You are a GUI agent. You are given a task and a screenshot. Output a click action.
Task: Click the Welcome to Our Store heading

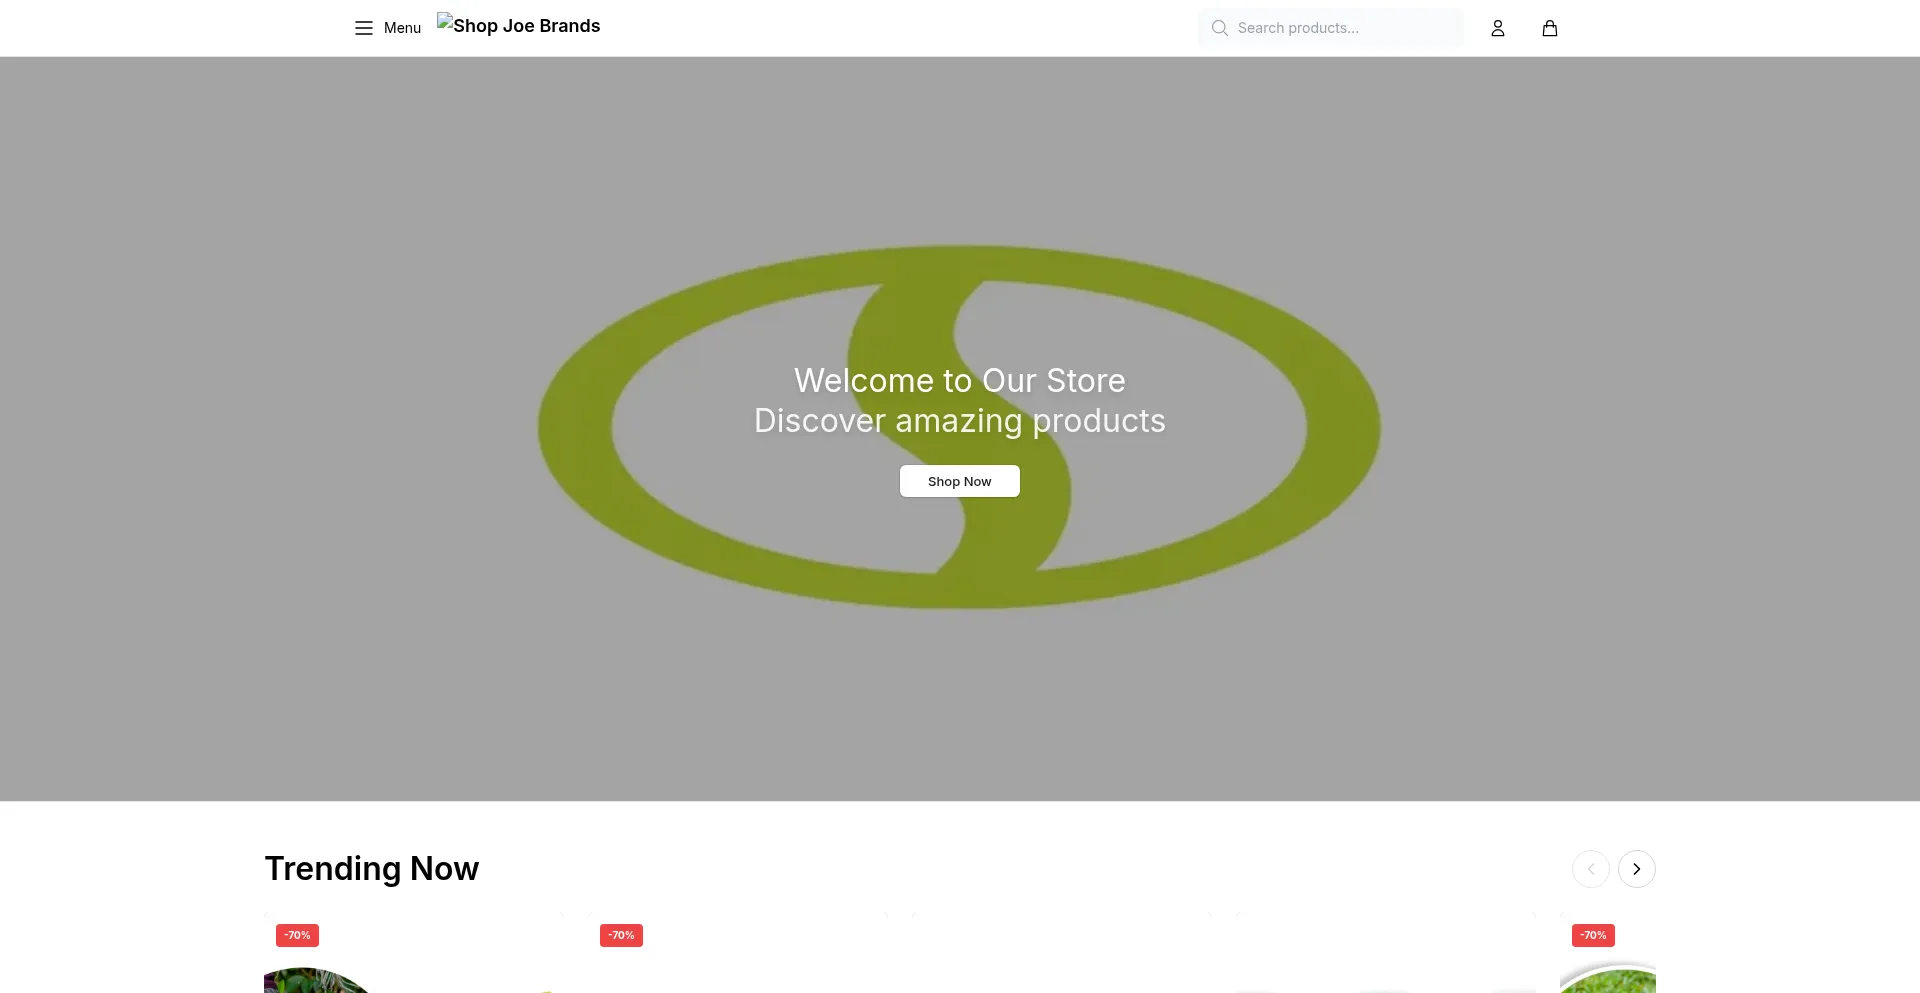pyautogui.click(x=959, y=380)
